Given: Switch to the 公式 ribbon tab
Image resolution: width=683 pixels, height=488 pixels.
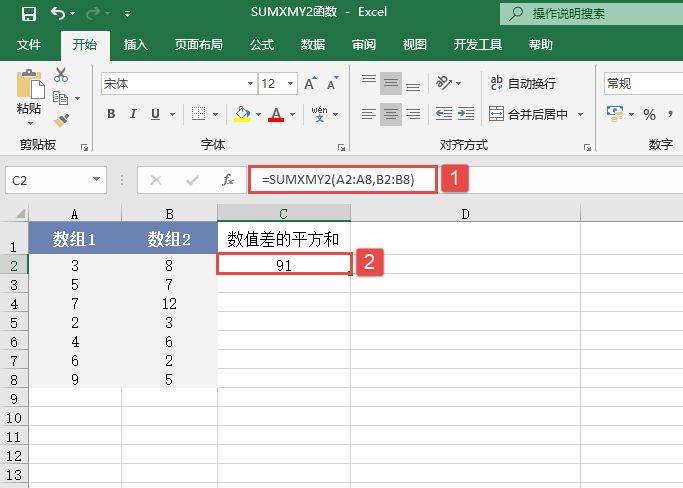Looking at the screenshot, I should [x=262, y=44].
